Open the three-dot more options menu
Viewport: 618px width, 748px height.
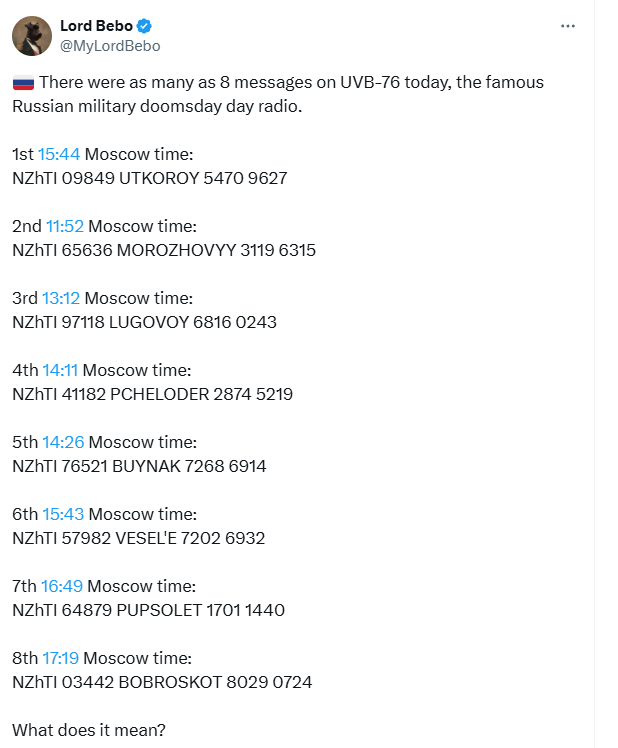click(x=567, y=26)
